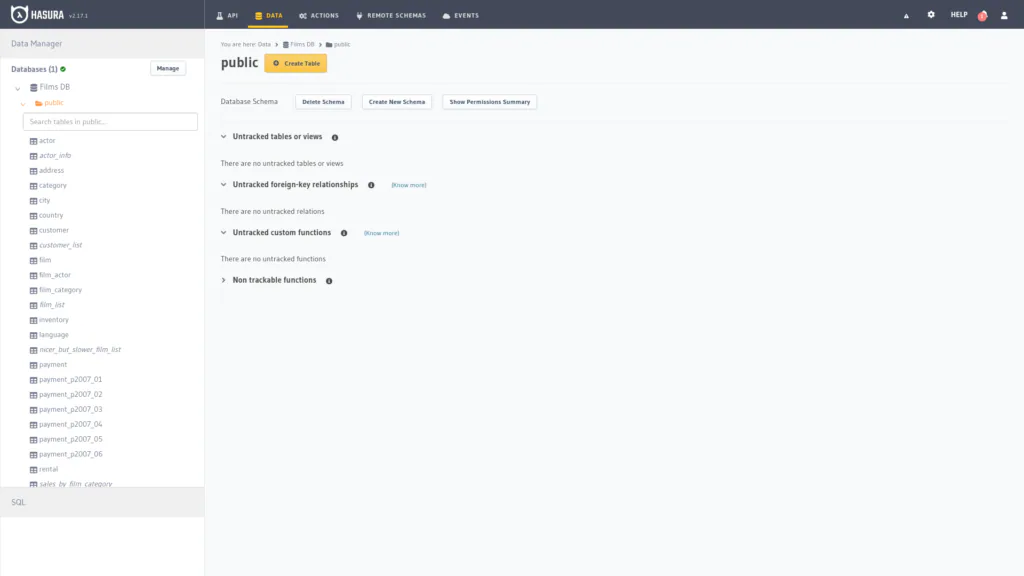
Task: Click the table icon next to city
Action: pyautogui.click(x=33, y=200)
